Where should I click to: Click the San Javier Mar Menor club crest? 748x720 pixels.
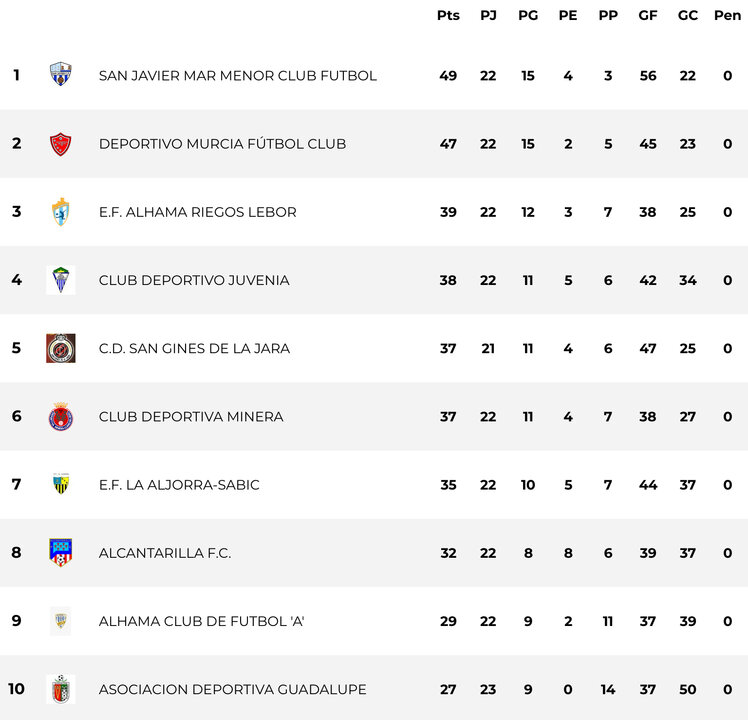click(61, 75)
